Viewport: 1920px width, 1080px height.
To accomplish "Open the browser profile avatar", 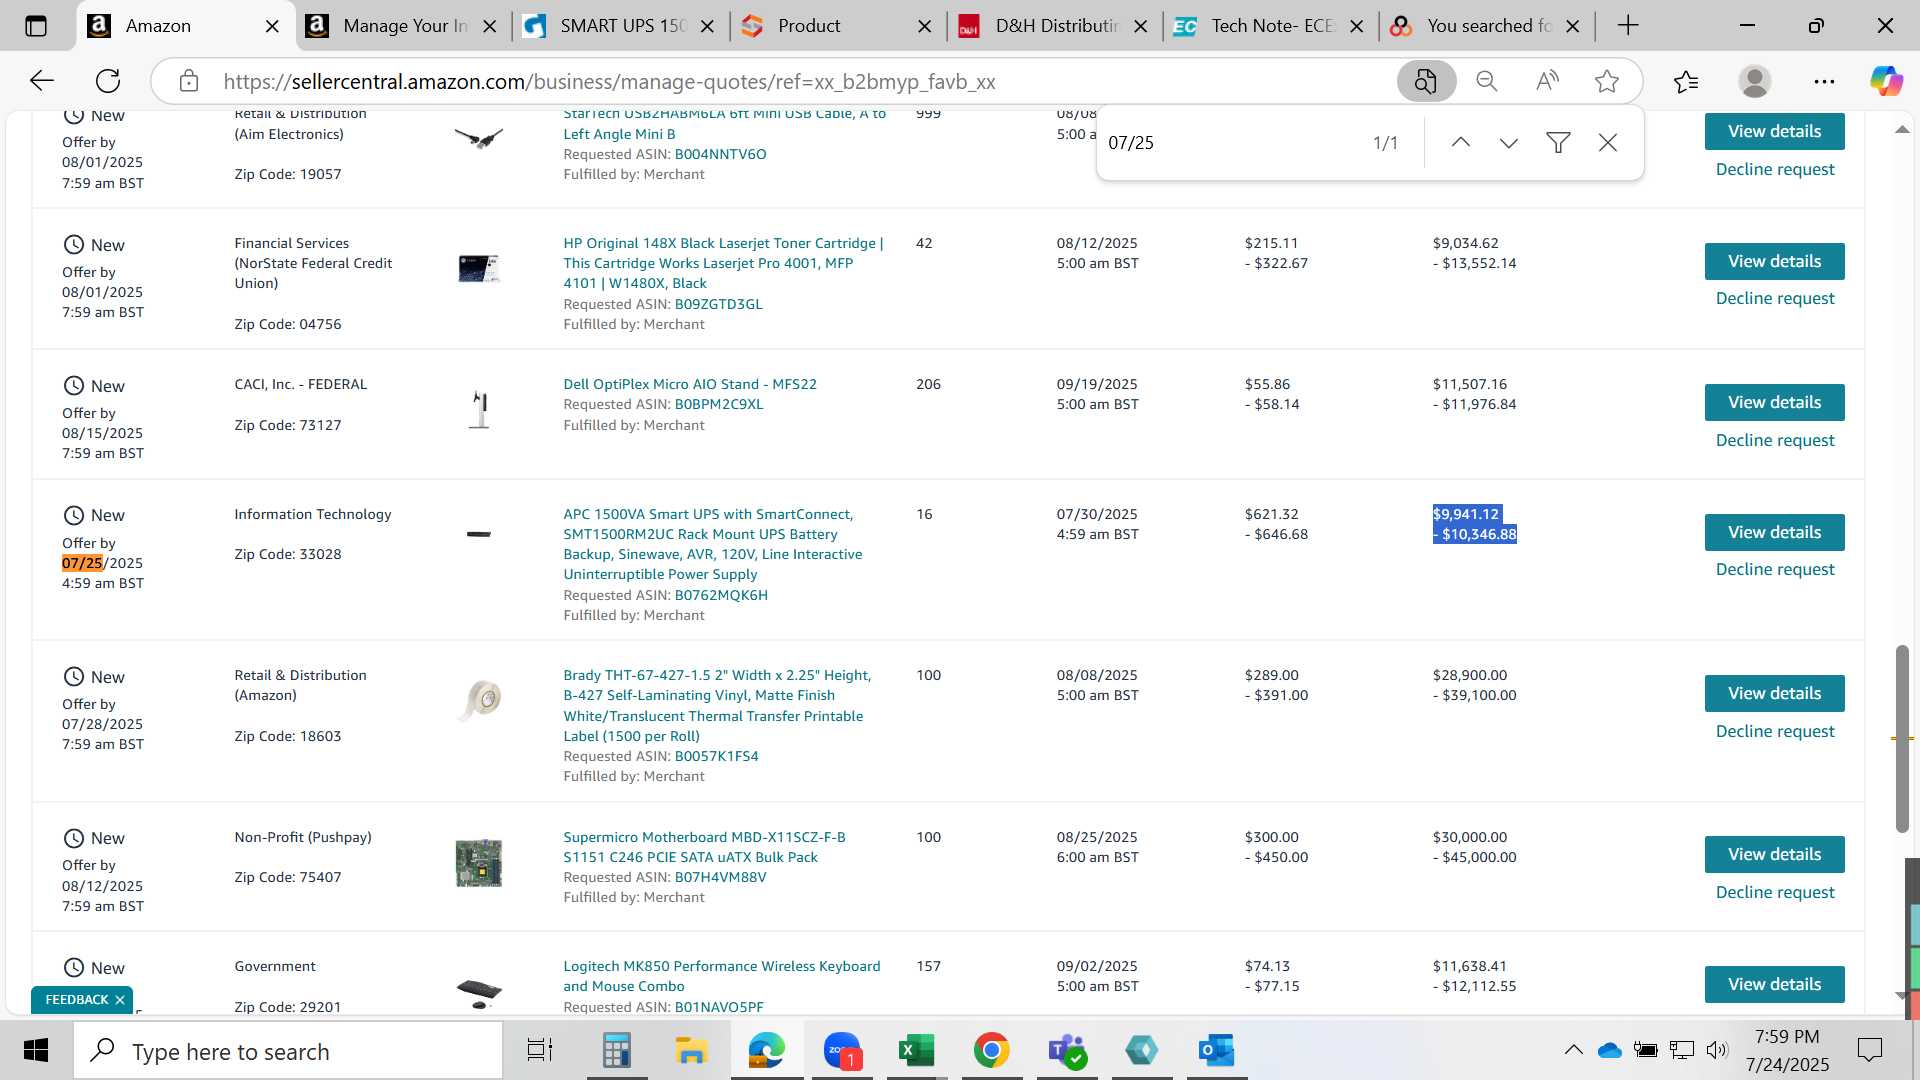I will click(1755, 81).
